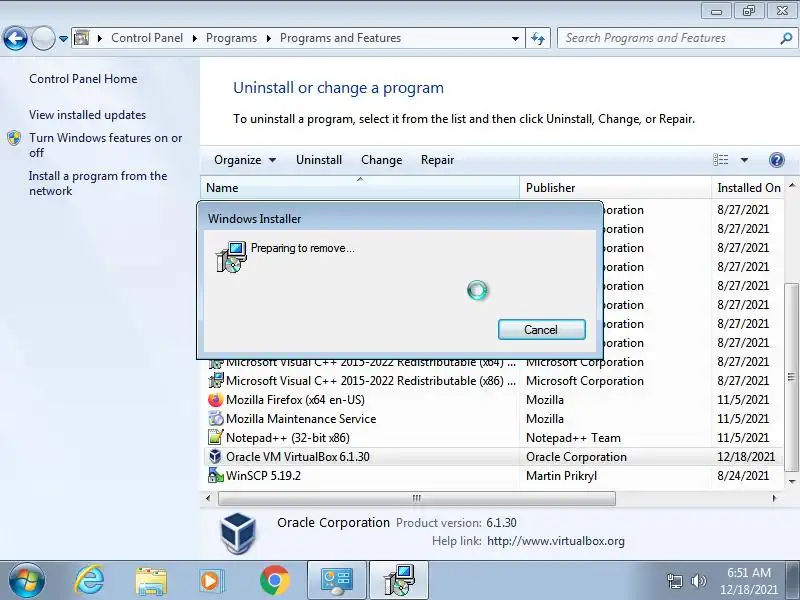Screen dimensions: 800x600
Task: Cancel the Windows Installer removal
Action: pos(541,330)
